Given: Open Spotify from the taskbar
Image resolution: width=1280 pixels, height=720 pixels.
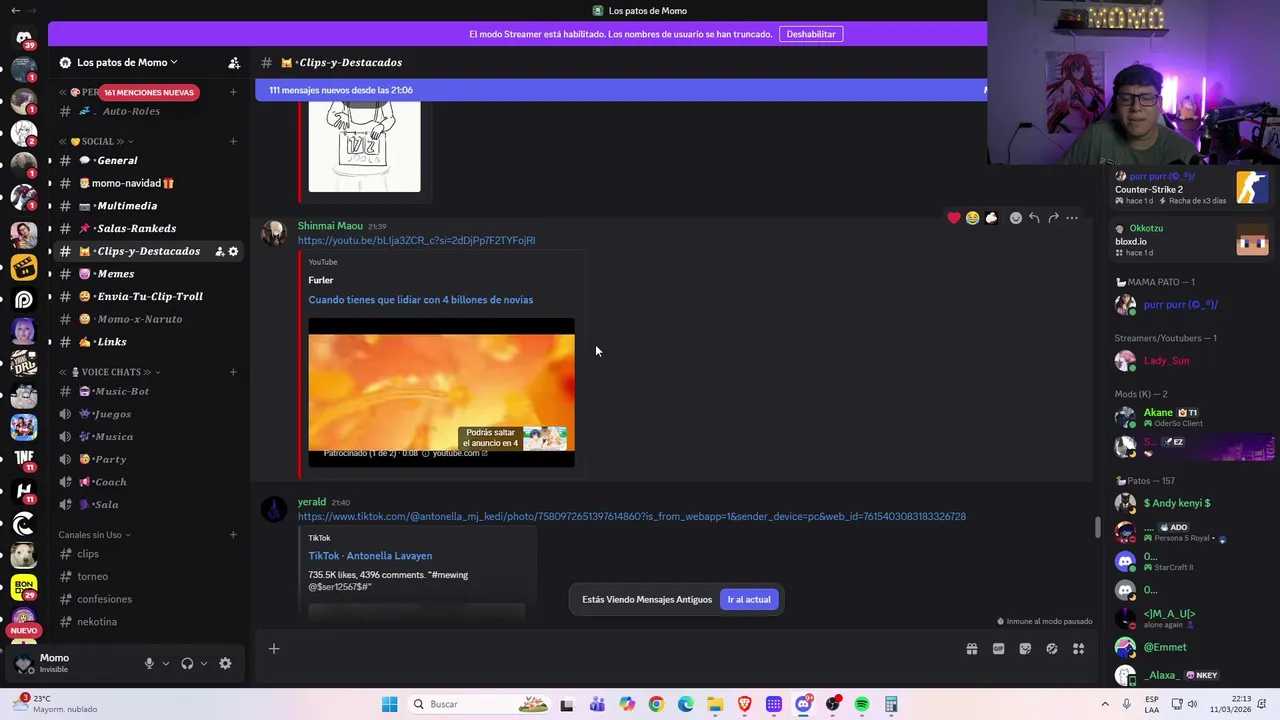Looking at the screenshot, I should pos(862,704).
